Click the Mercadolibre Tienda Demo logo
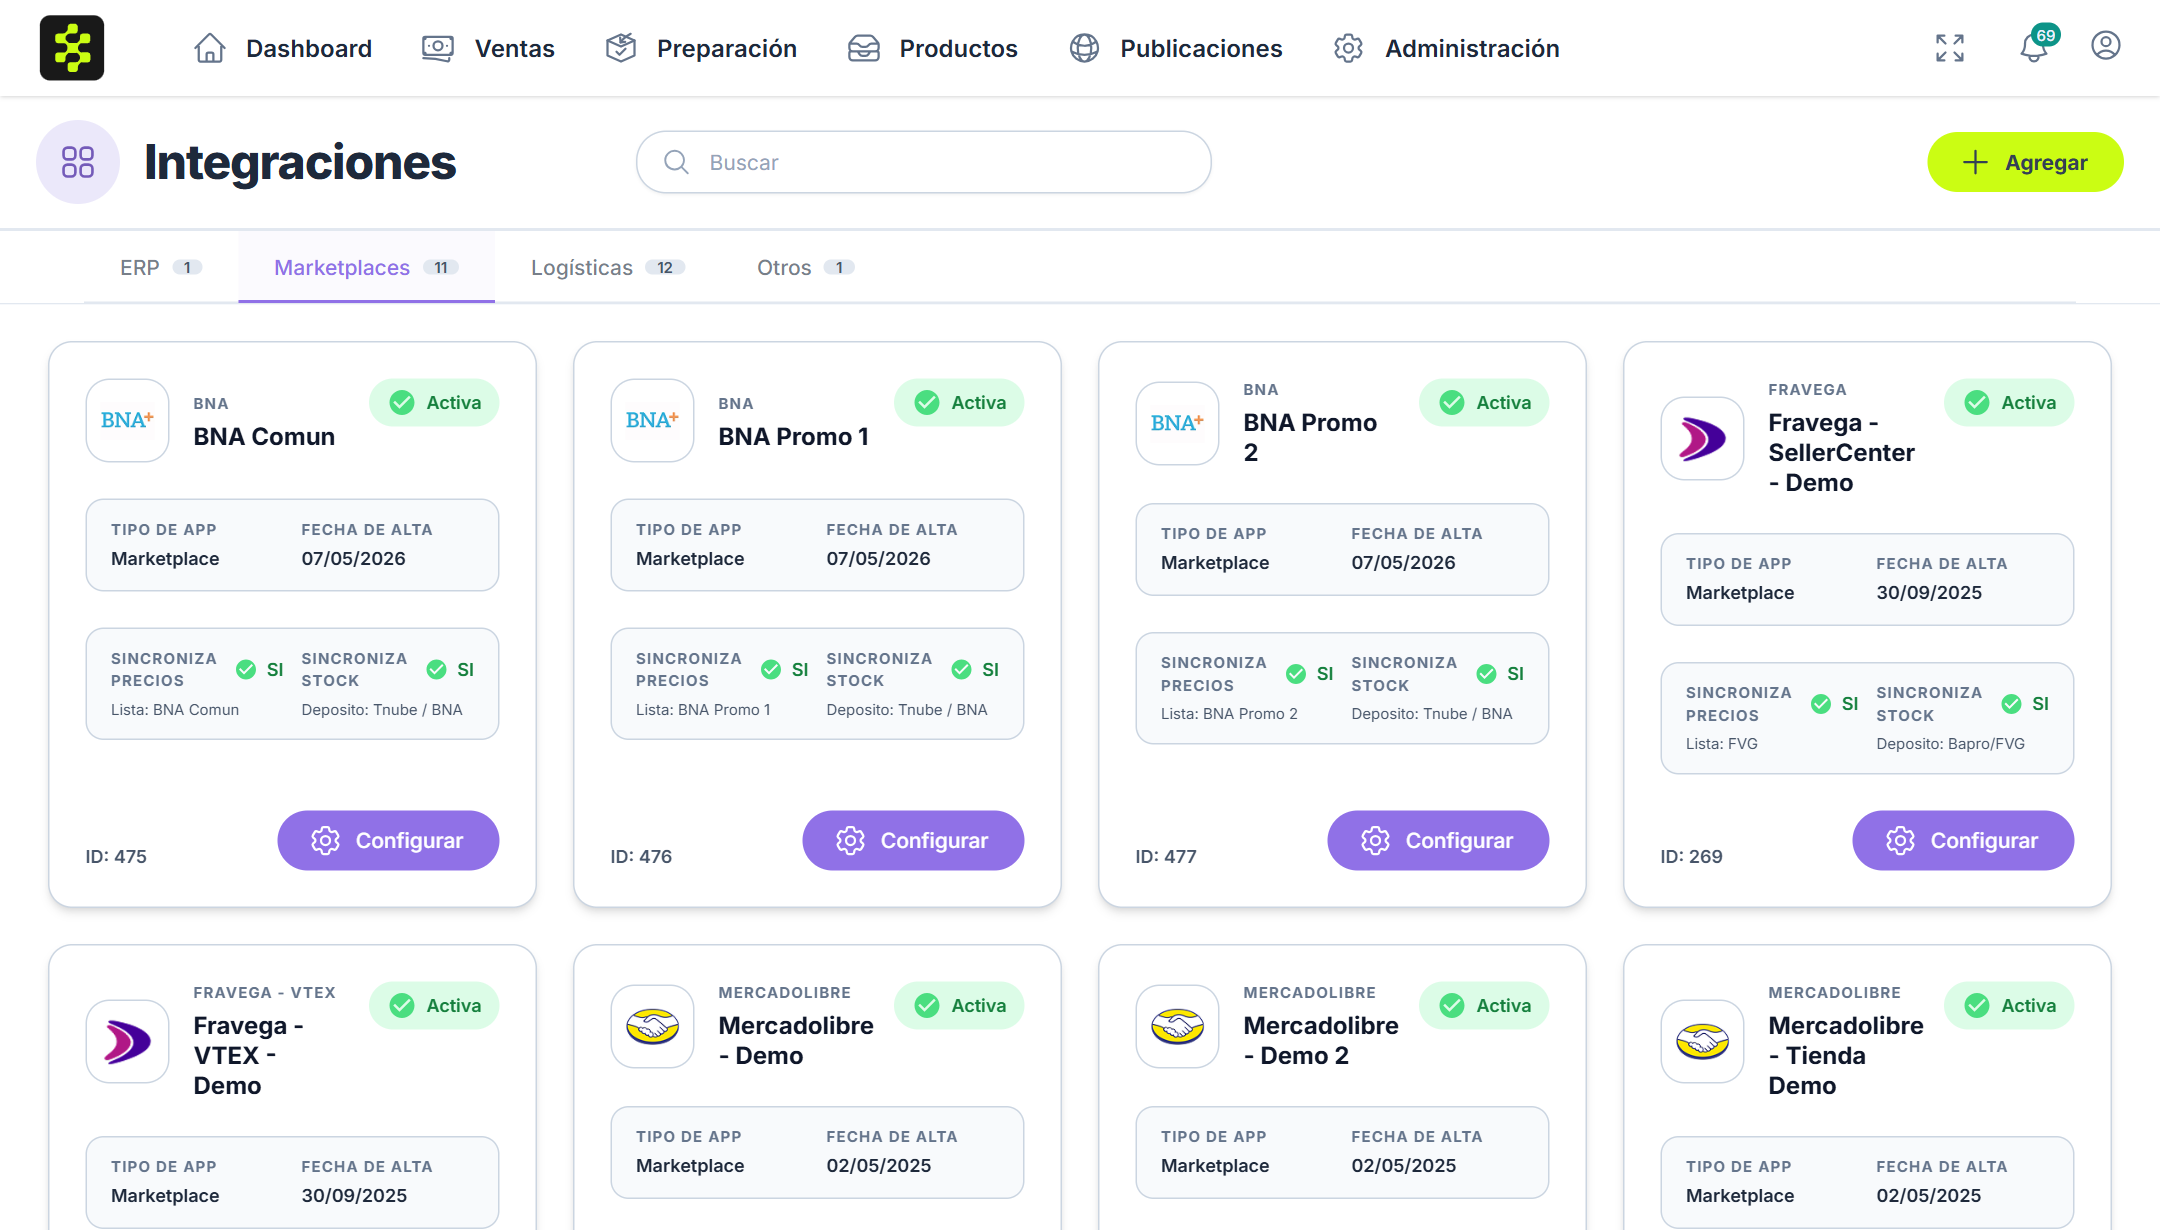This screenshot has width=2160, height=1230. coord(1702,1041)
